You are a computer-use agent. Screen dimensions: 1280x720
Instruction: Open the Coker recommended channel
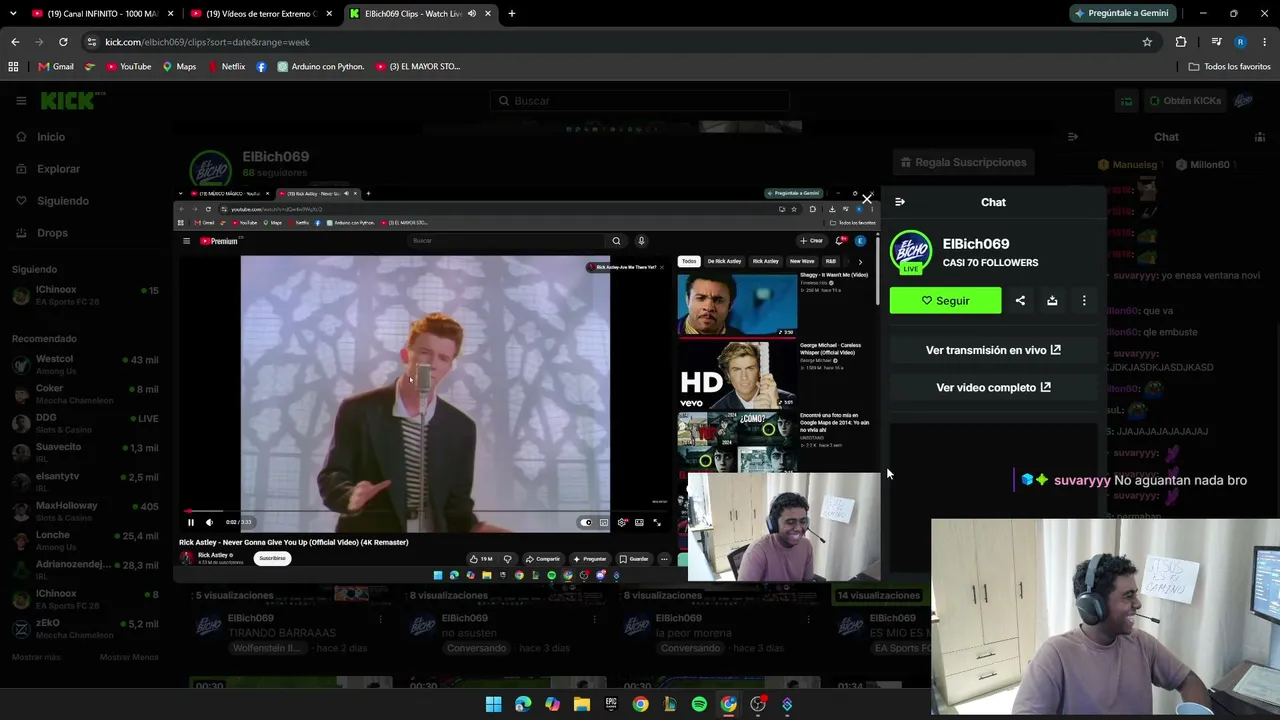(85, 394)
